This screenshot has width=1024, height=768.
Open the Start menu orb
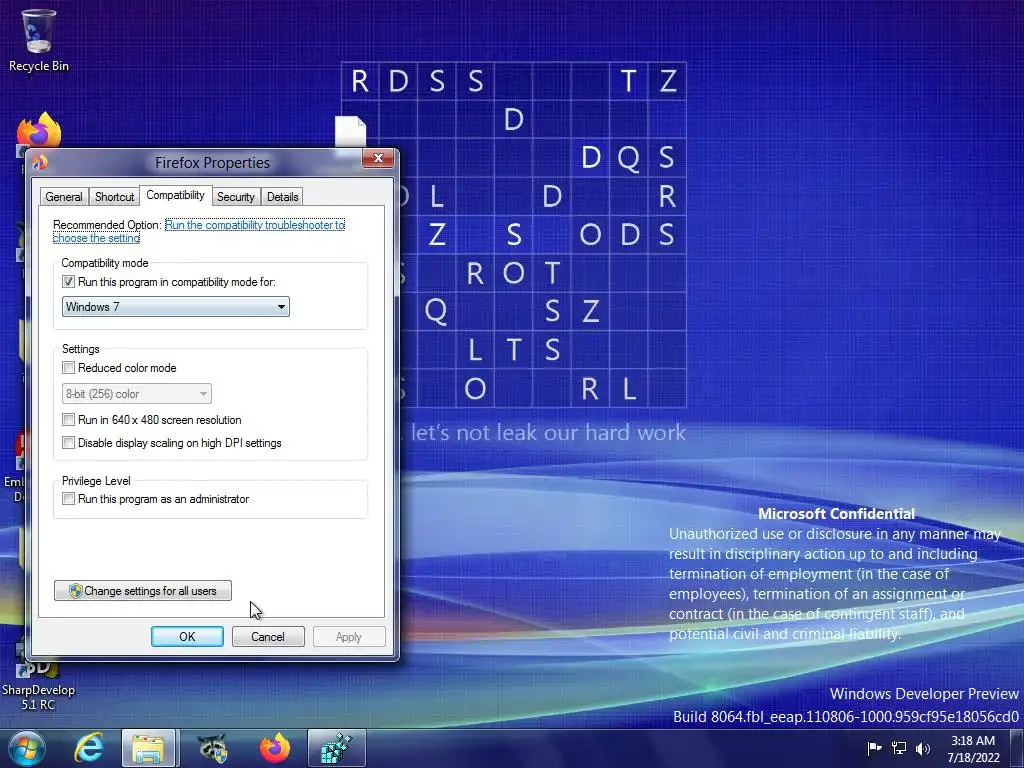pyautogui.click(x=26, y=748)
